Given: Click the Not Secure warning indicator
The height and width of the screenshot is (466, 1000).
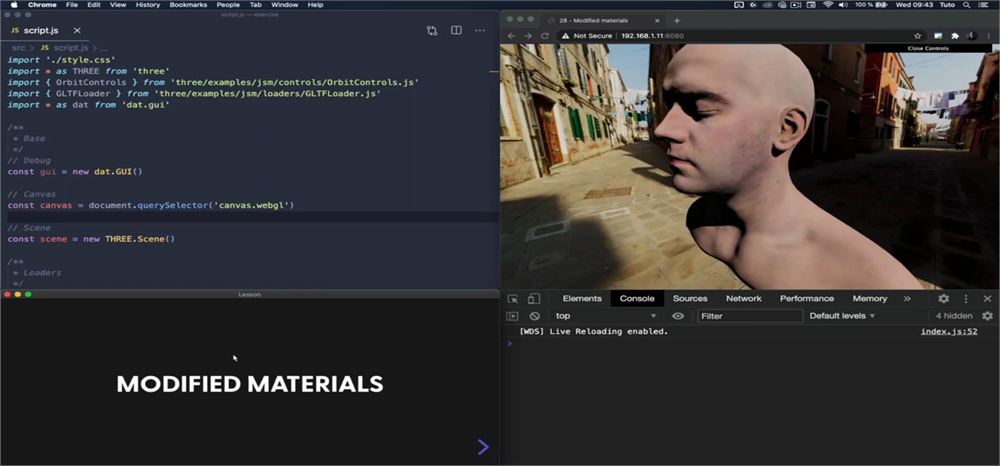Looking at the screenshot, I should click(x=587, y=36).
